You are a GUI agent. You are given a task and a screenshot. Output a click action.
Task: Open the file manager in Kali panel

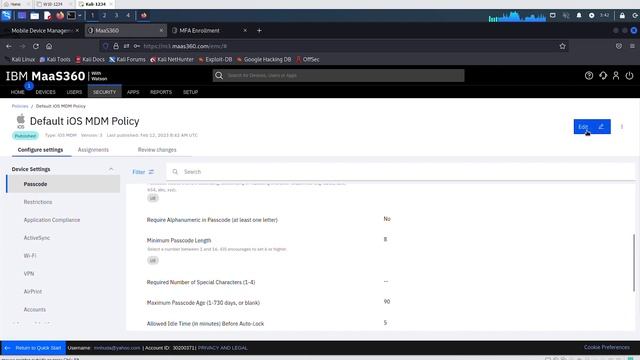(35, 16)
